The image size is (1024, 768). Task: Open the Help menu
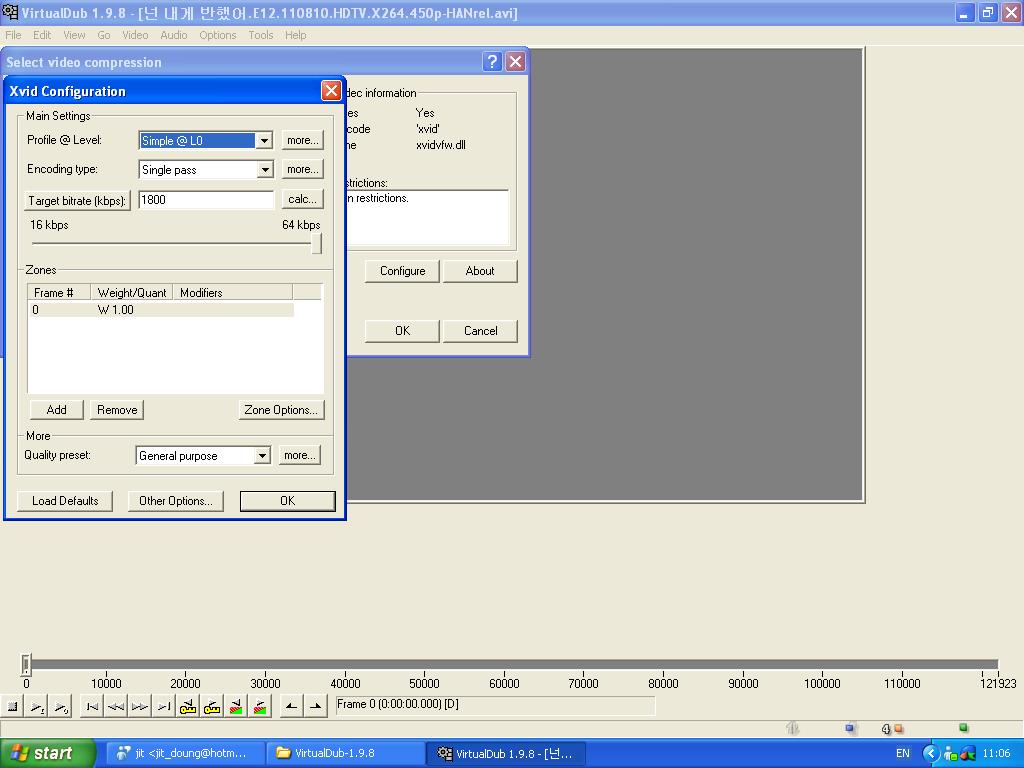[x=295, y=35]
